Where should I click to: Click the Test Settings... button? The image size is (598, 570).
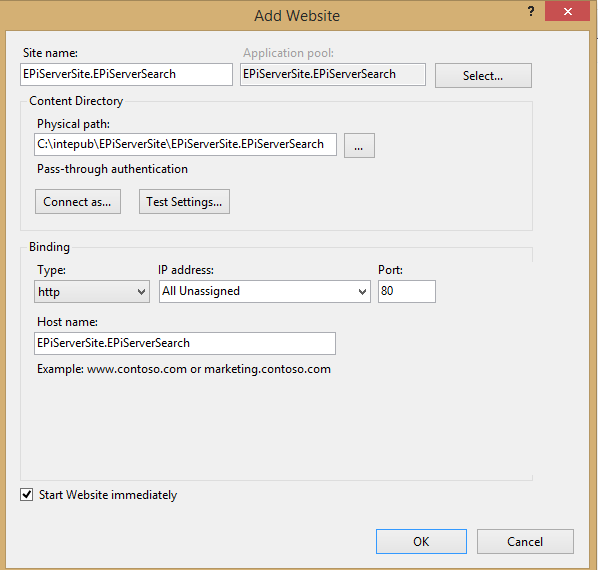pos(184,202)
